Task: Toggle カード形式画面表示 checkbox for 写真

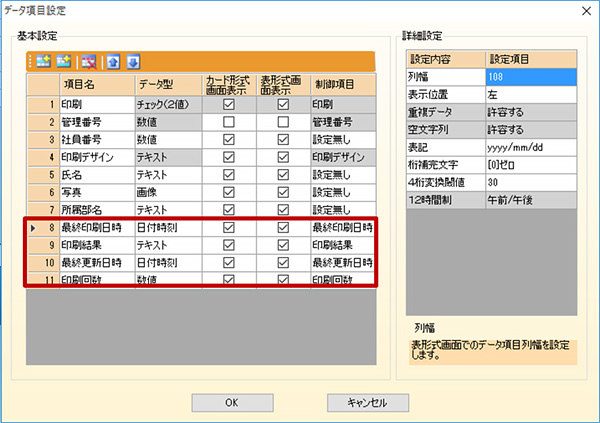Action: pos(229,192)
